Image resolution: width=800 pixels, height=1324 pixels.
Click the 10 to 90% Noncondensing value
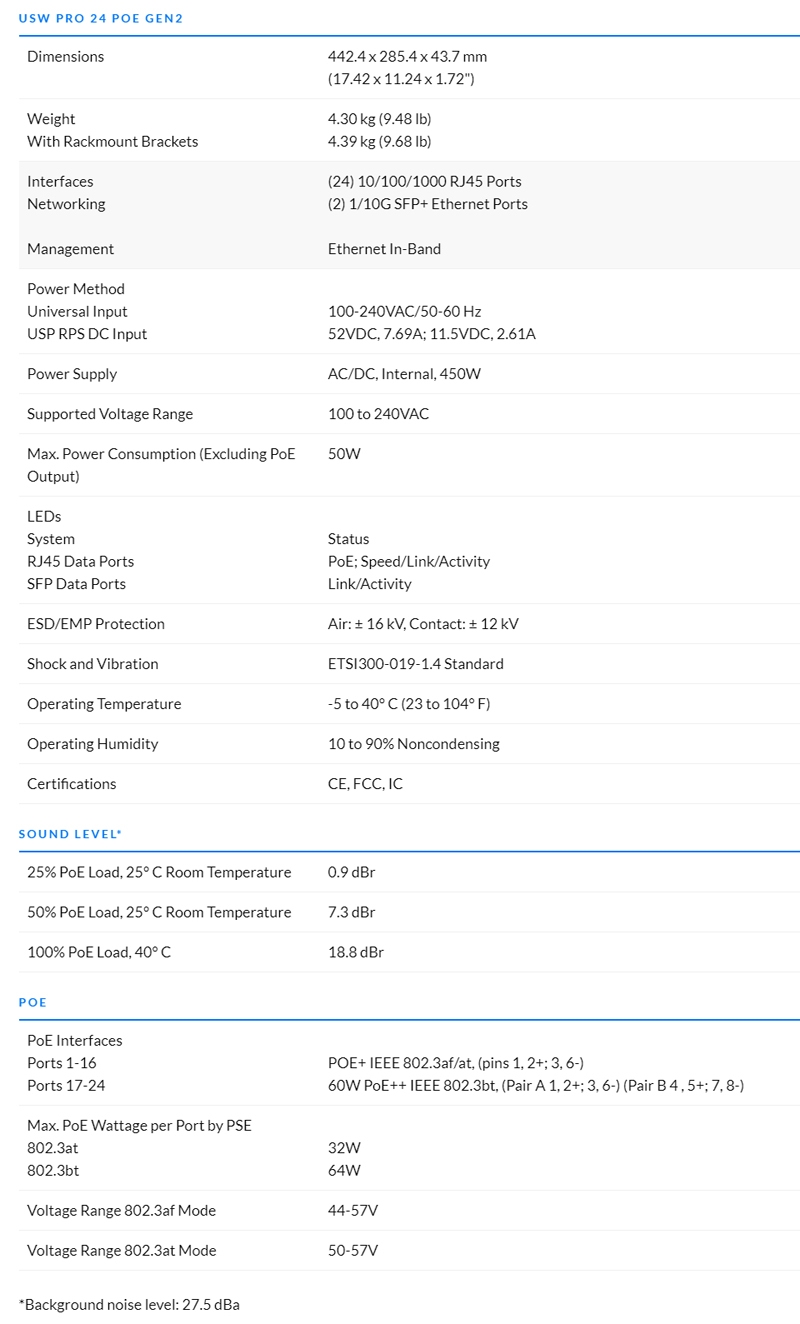414,744
